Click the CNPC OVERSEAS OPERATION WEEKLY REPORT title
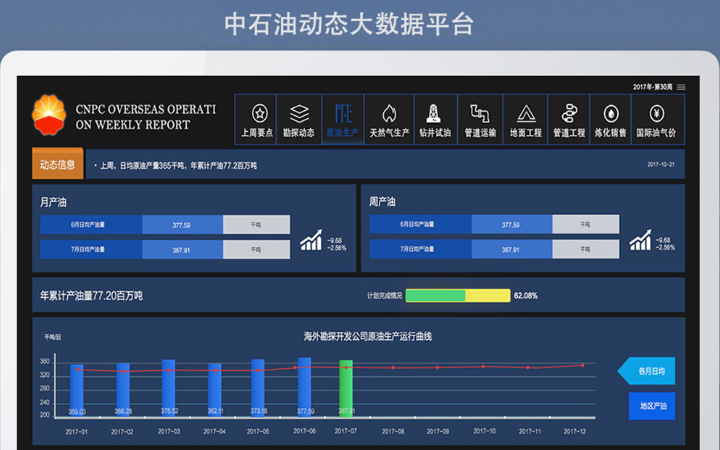720x450 pixels. point(146,117)
